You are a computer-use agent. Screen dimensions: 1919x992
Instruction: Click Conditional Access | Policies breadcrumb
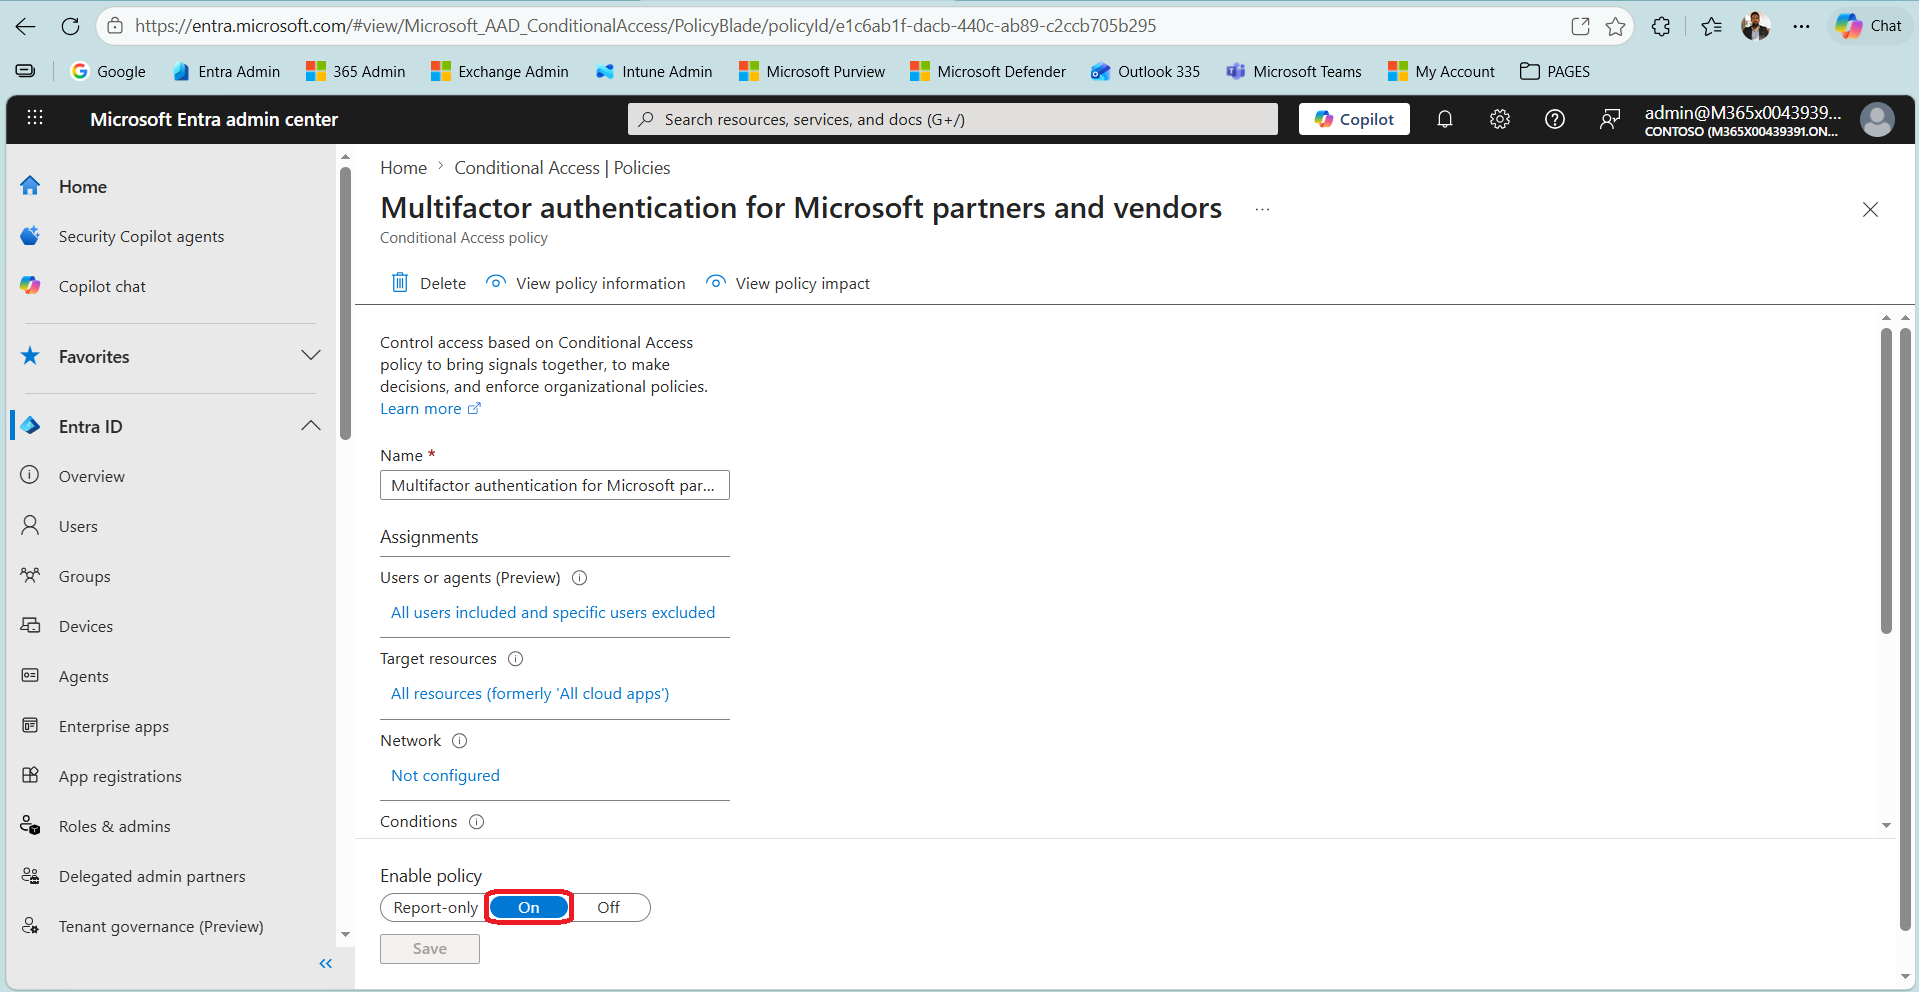562,168
